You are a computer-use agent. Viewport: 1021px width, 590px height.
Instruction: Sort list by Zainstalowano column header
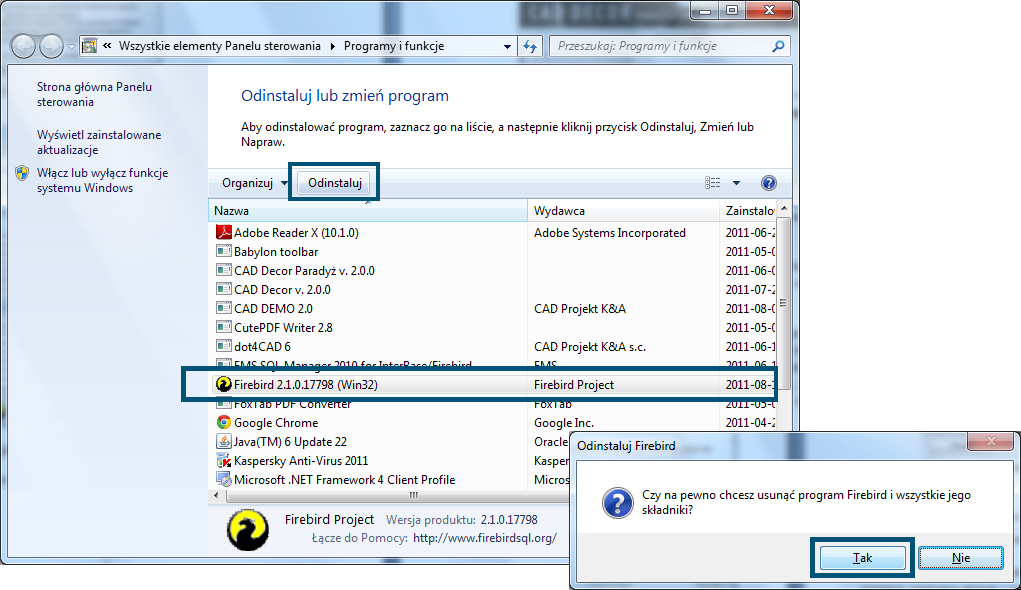pos(748,210)
